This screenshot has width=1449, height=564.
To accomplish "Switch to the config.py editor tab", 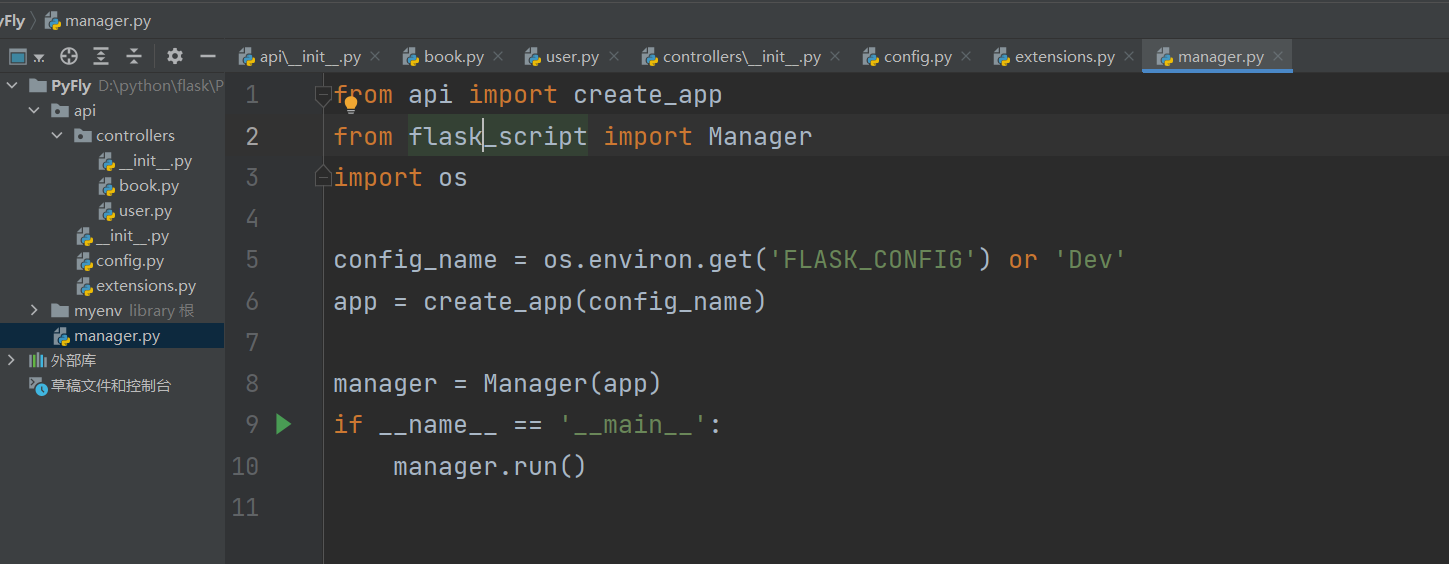I will (x=906, y=57).
